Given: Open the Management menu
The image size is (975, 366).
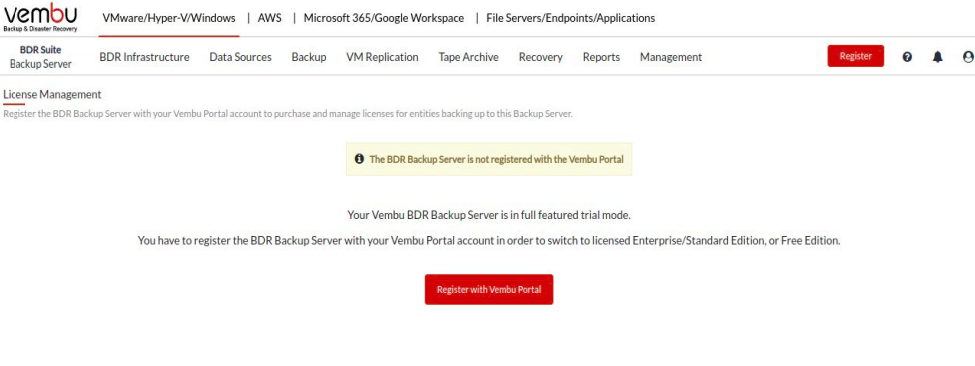Looking at the screenshot, I should 671,57.
